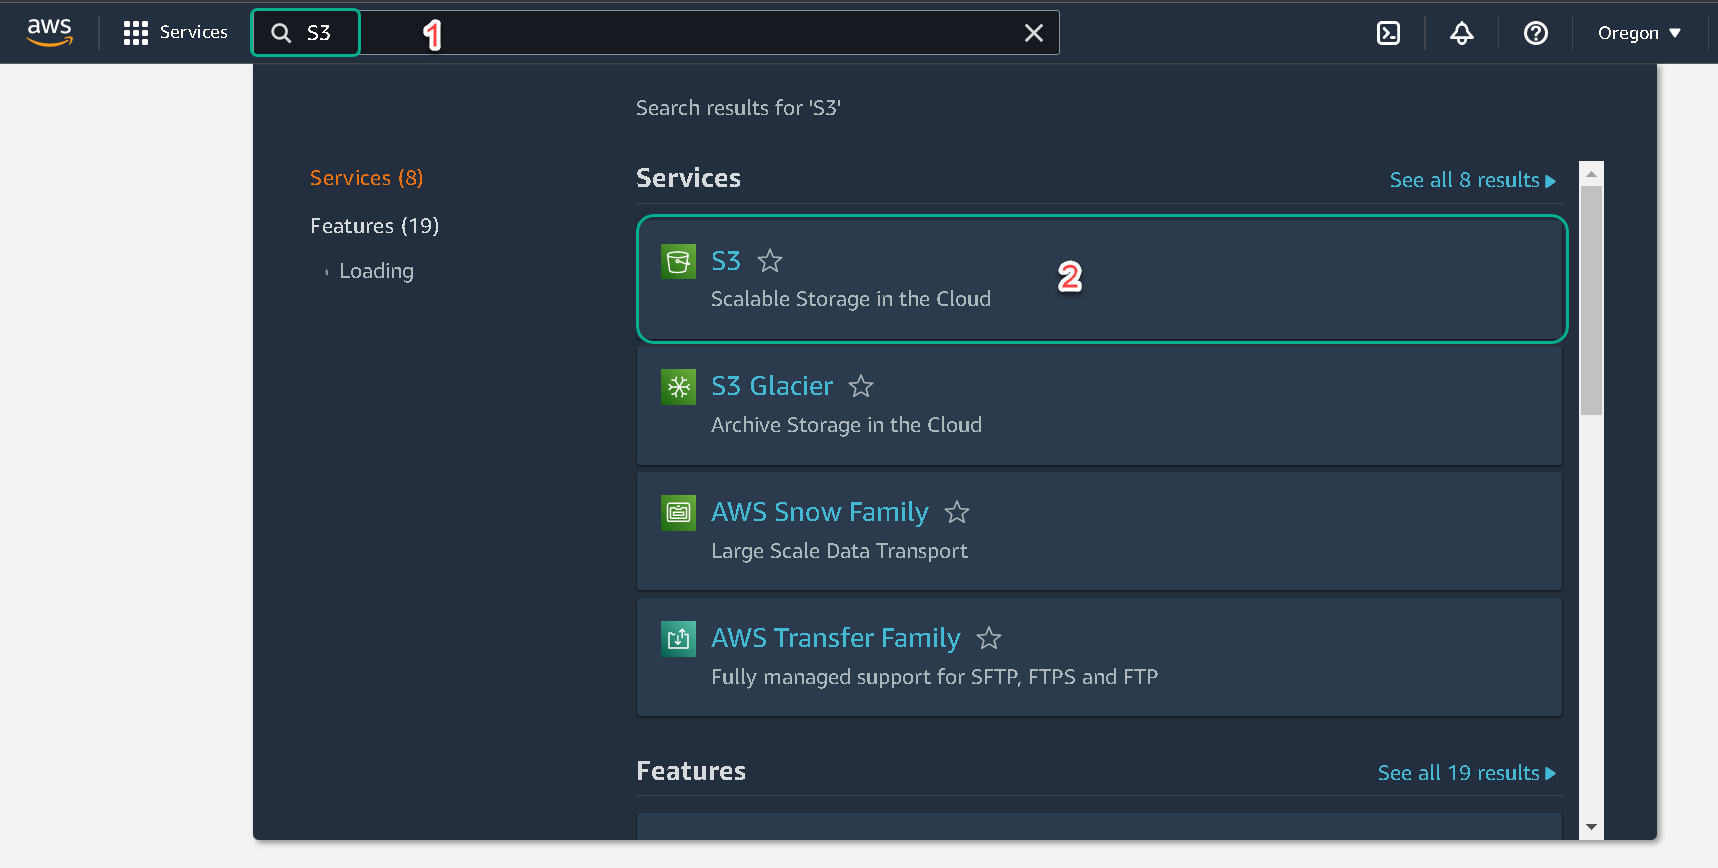Click See all 19 results link

point(1467,773)
